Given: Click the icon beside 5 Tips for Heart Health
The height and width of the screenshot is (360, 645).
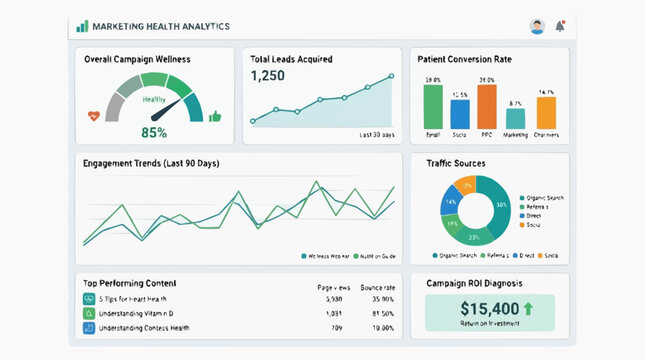Looking at the screenshot, I should (89, 299).
